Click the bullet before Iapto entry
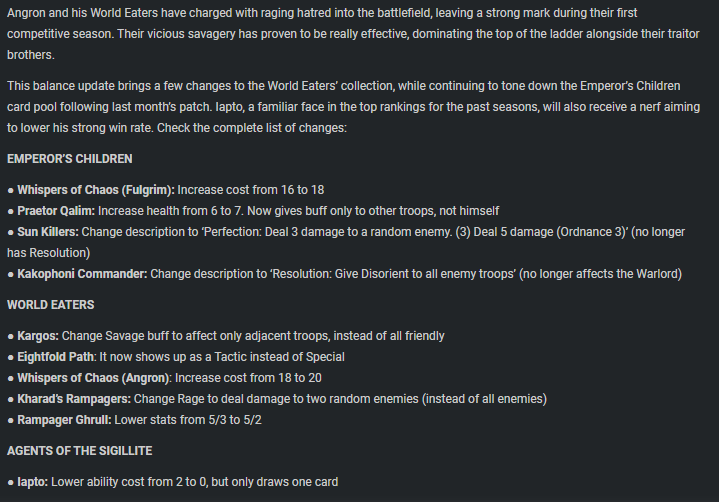The width and height of the screenshot is (719, 502). [11, 483]
